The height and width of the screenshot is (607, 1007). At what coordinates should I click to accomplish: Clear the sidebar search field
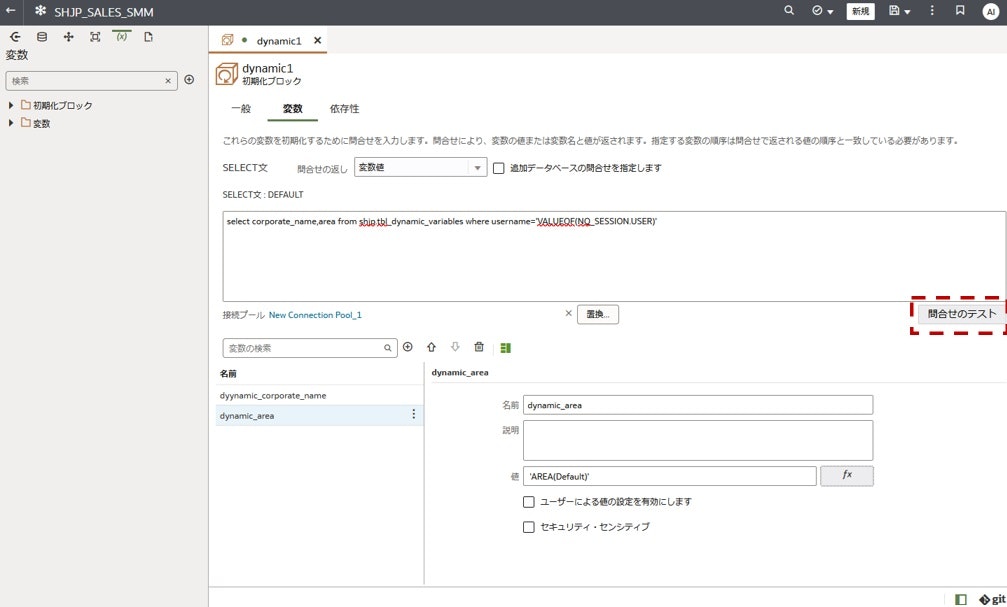pos(168,81)
